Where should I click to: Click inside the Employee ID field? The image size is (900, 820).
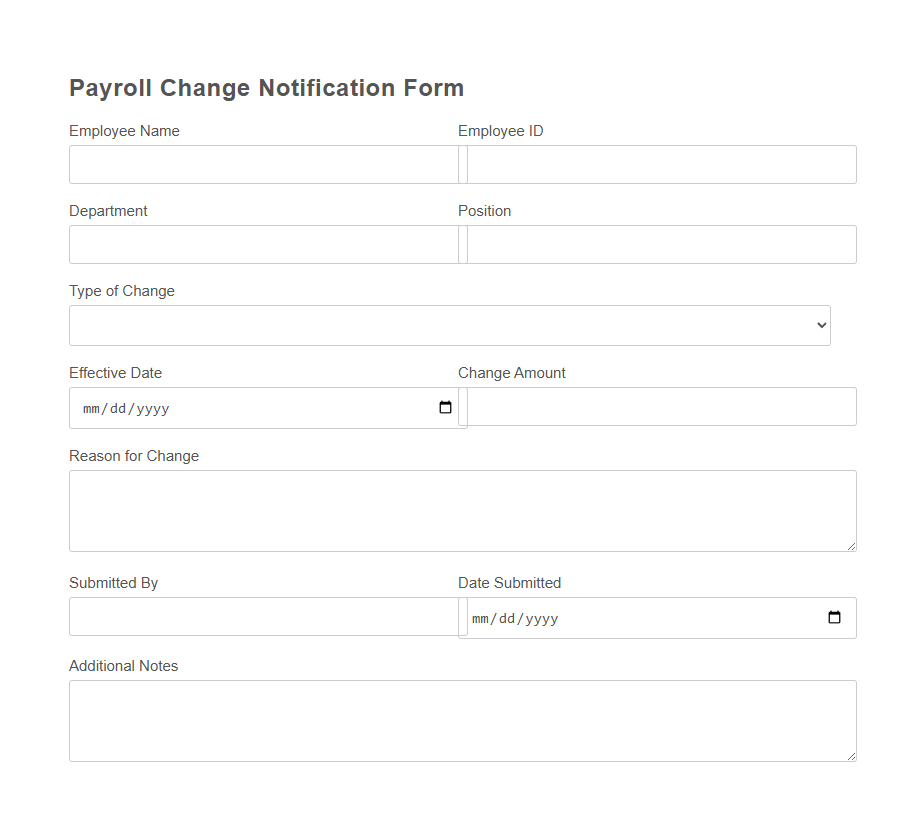660,164
